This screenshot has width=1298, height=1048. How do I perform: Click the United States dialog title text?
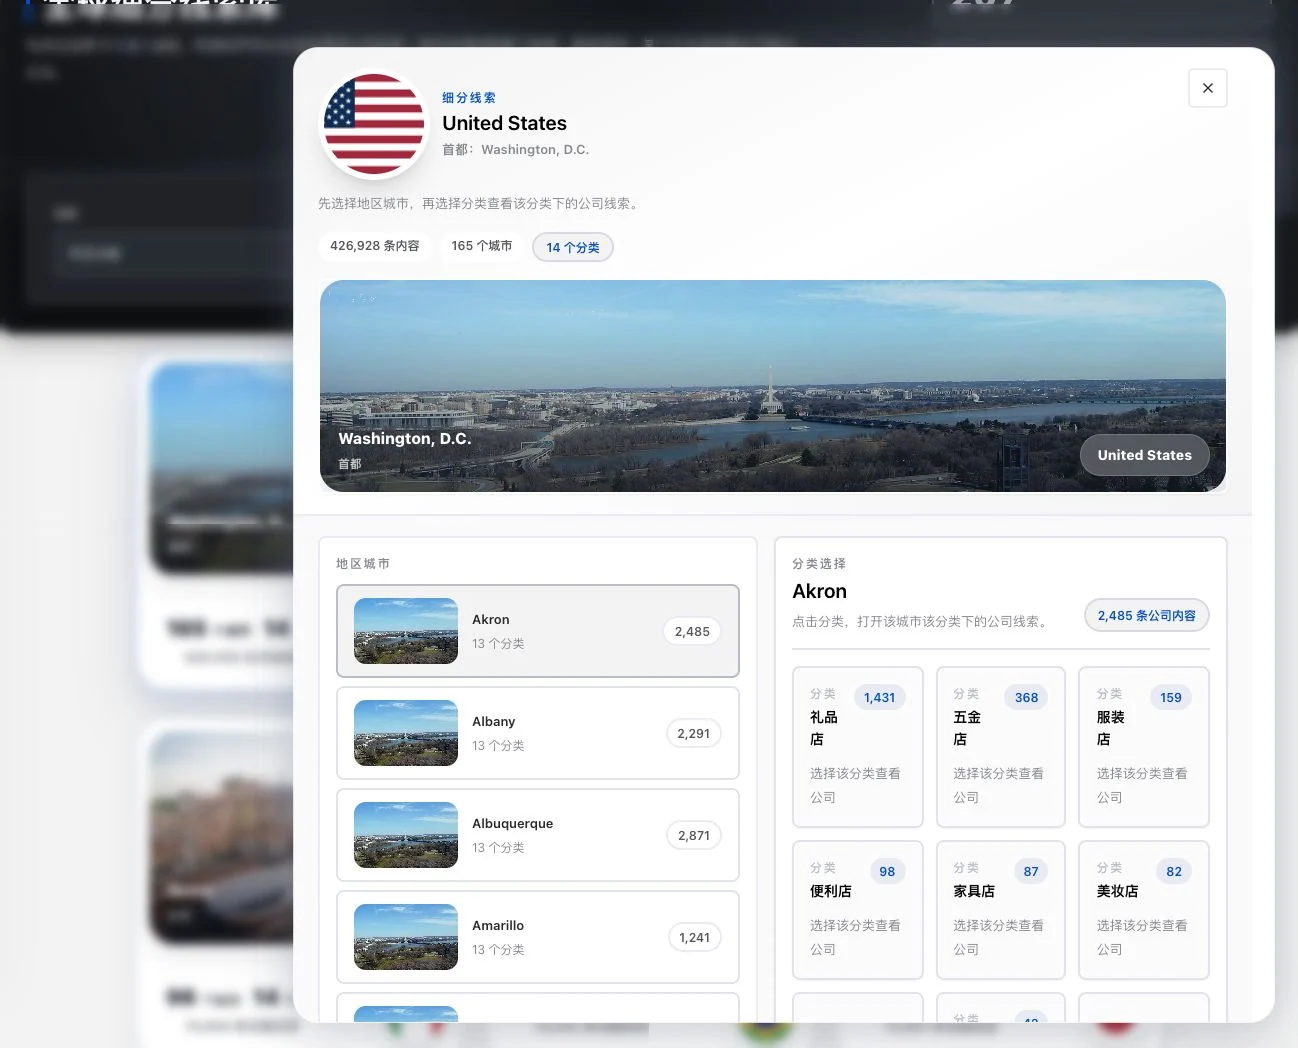(504, 123)
